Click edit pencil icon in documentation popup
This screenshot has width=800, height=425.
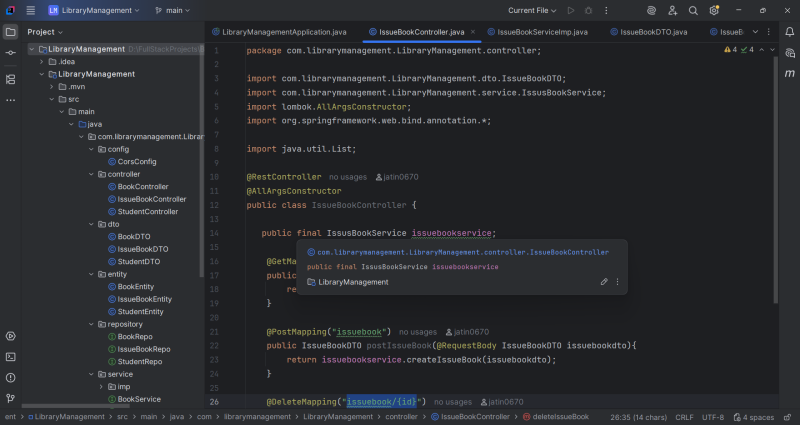click(604, 282)
